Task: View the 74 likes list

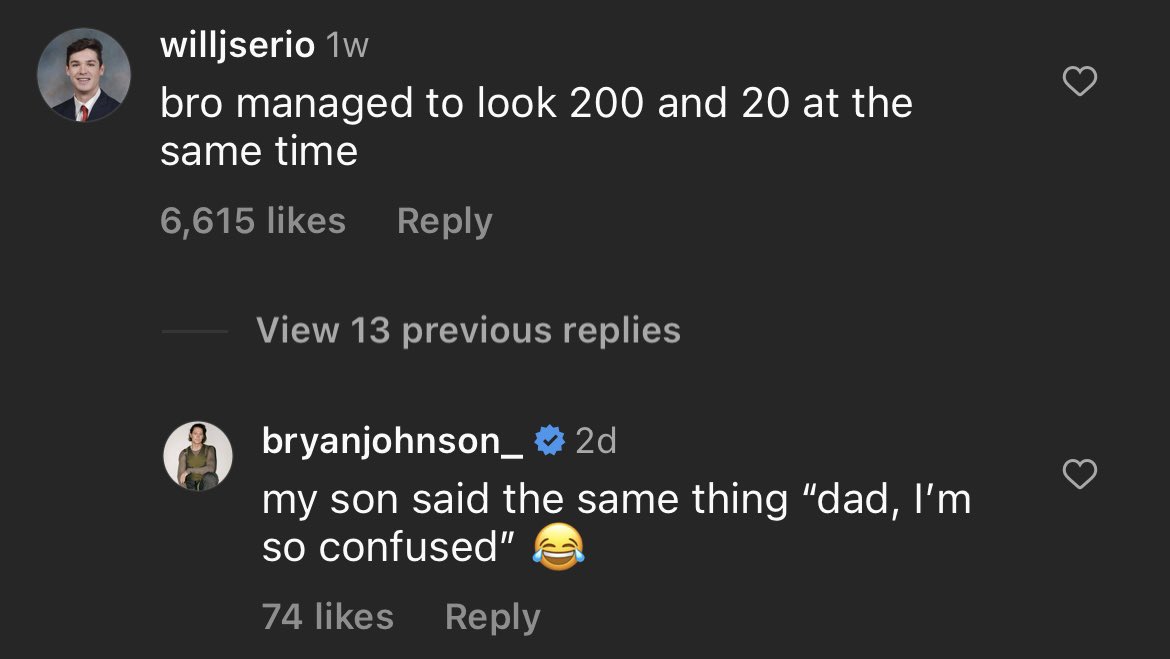Action: click(327, 617)
